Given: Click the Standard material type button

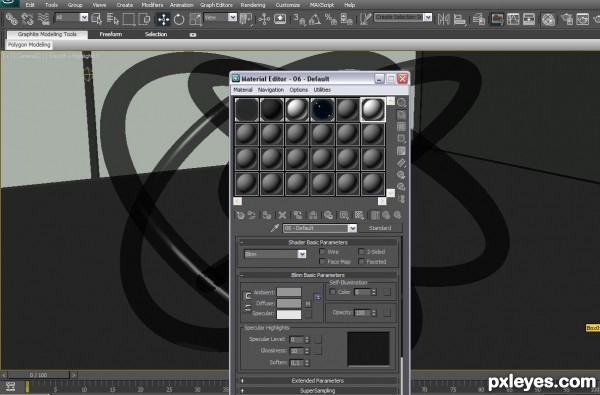Looking at the screenshot, I should 380,228.
